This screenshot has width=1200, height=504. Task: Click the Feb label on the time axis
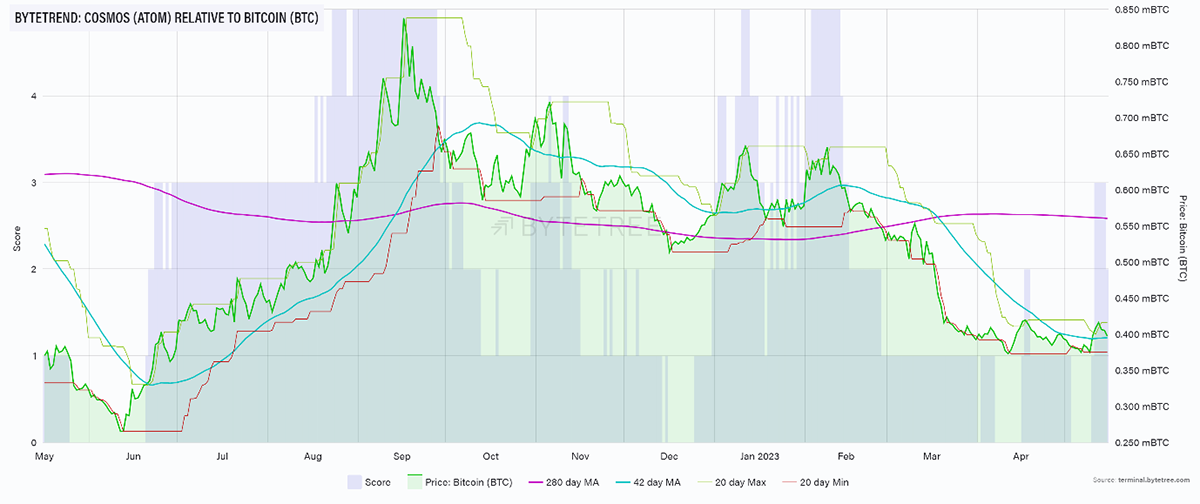pos(848,456)
